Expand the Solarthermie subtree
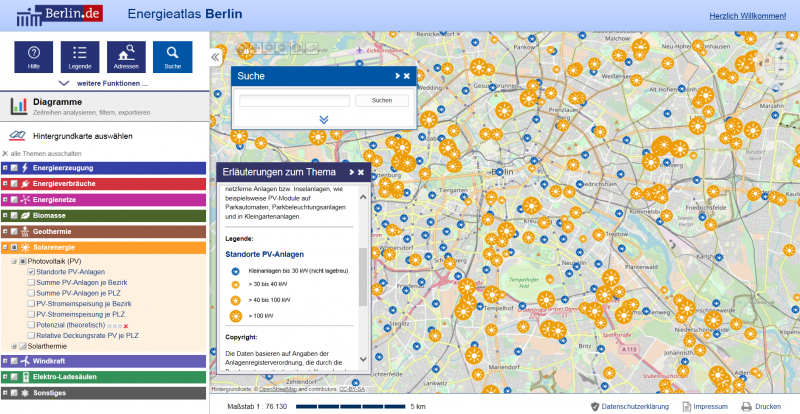 14,347
